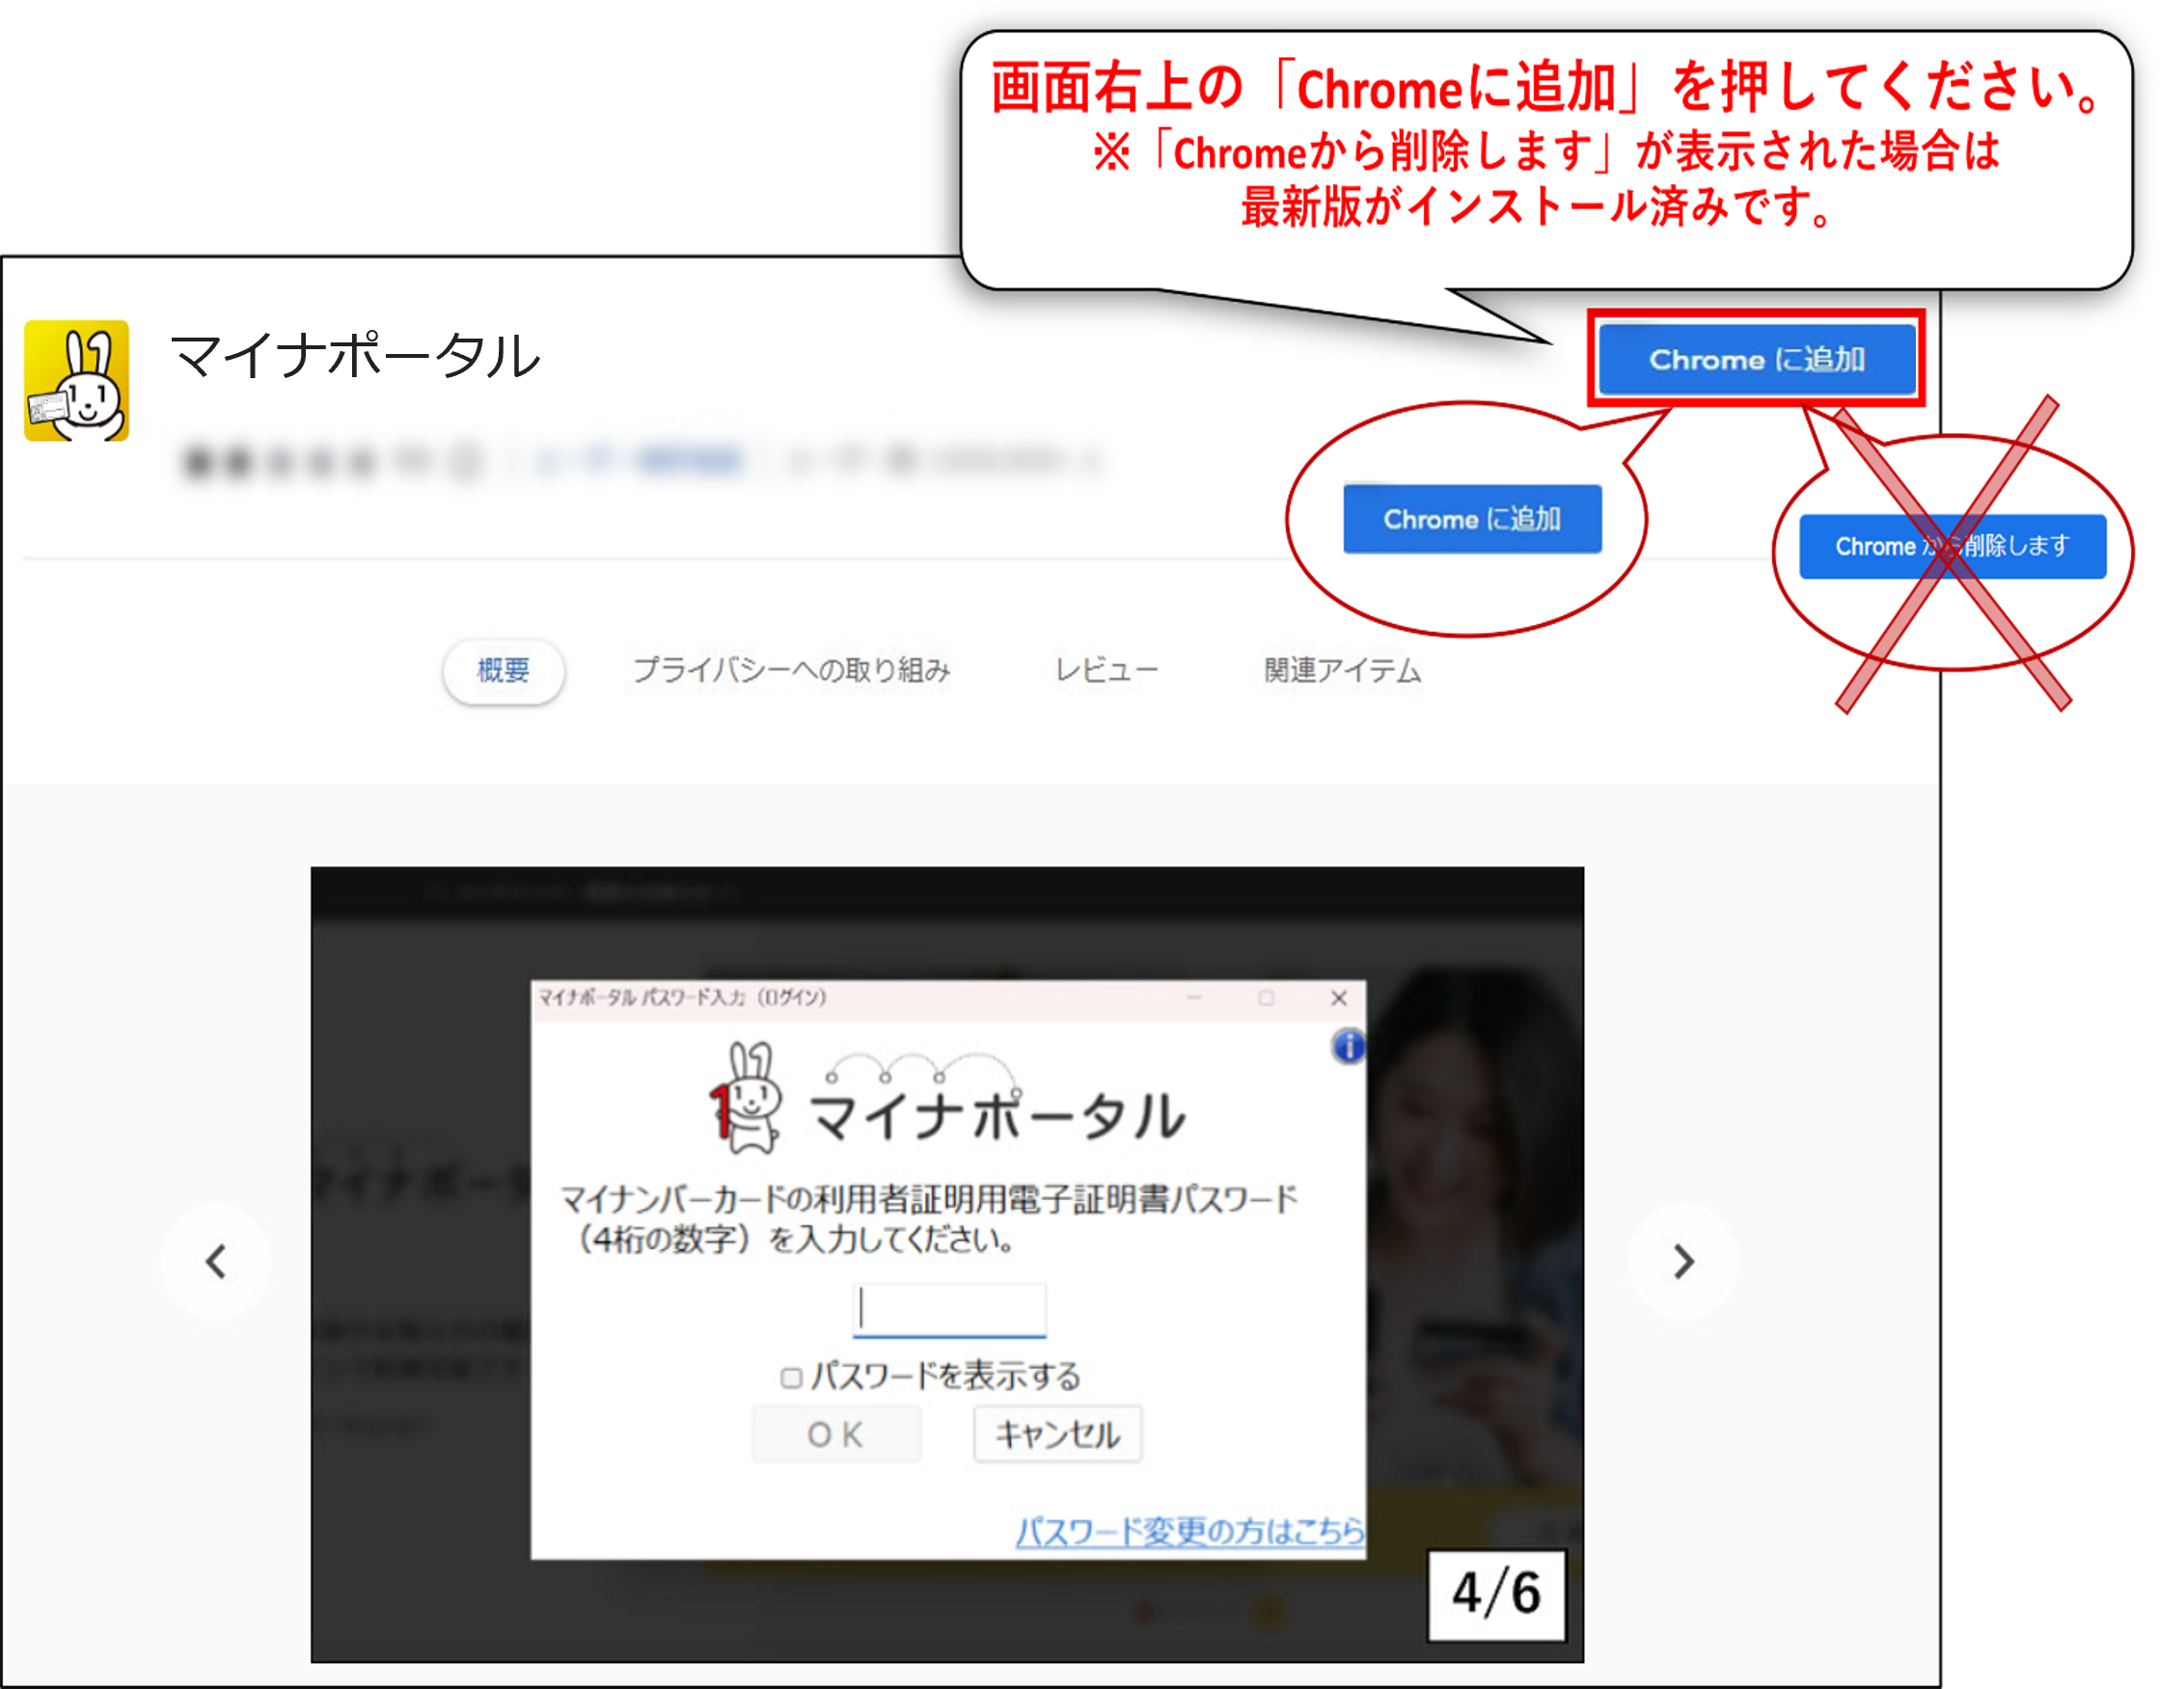Open the 概要 tab
Viewport: 2184px width, 1689px height.
503,670
